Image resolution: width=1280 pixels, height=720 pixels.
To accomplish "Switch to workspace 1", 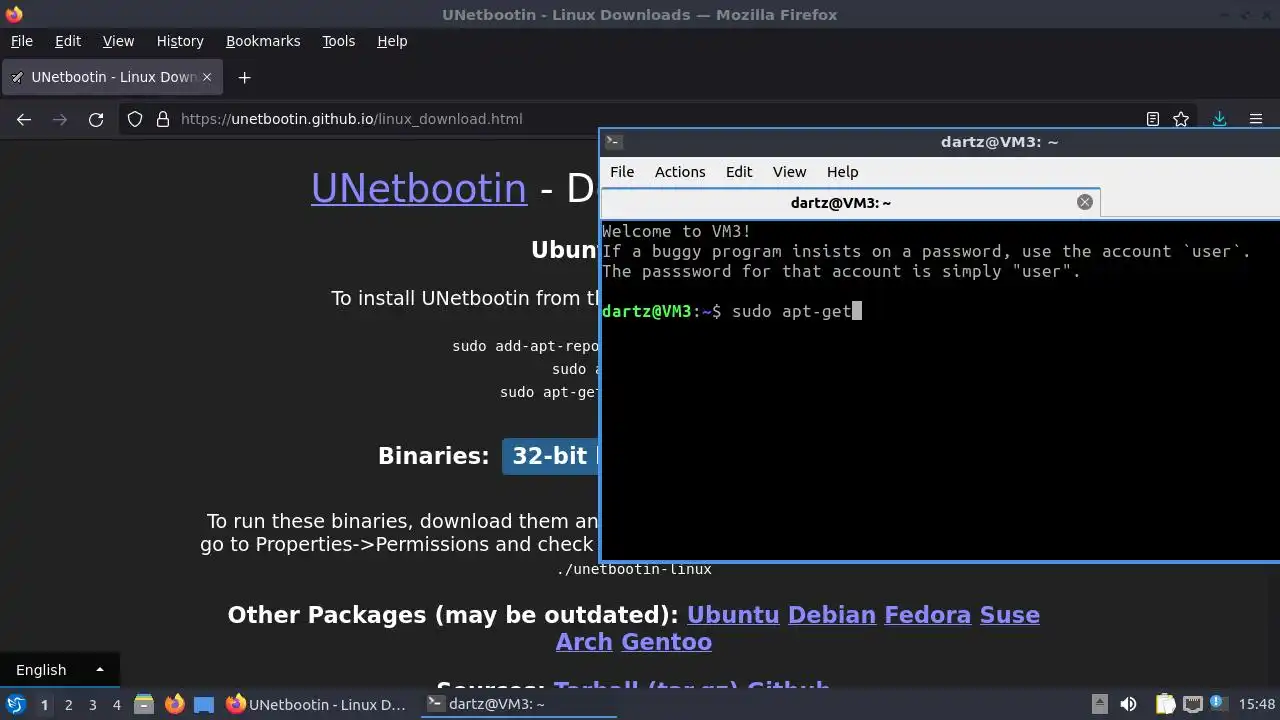I will pos(44,705).
